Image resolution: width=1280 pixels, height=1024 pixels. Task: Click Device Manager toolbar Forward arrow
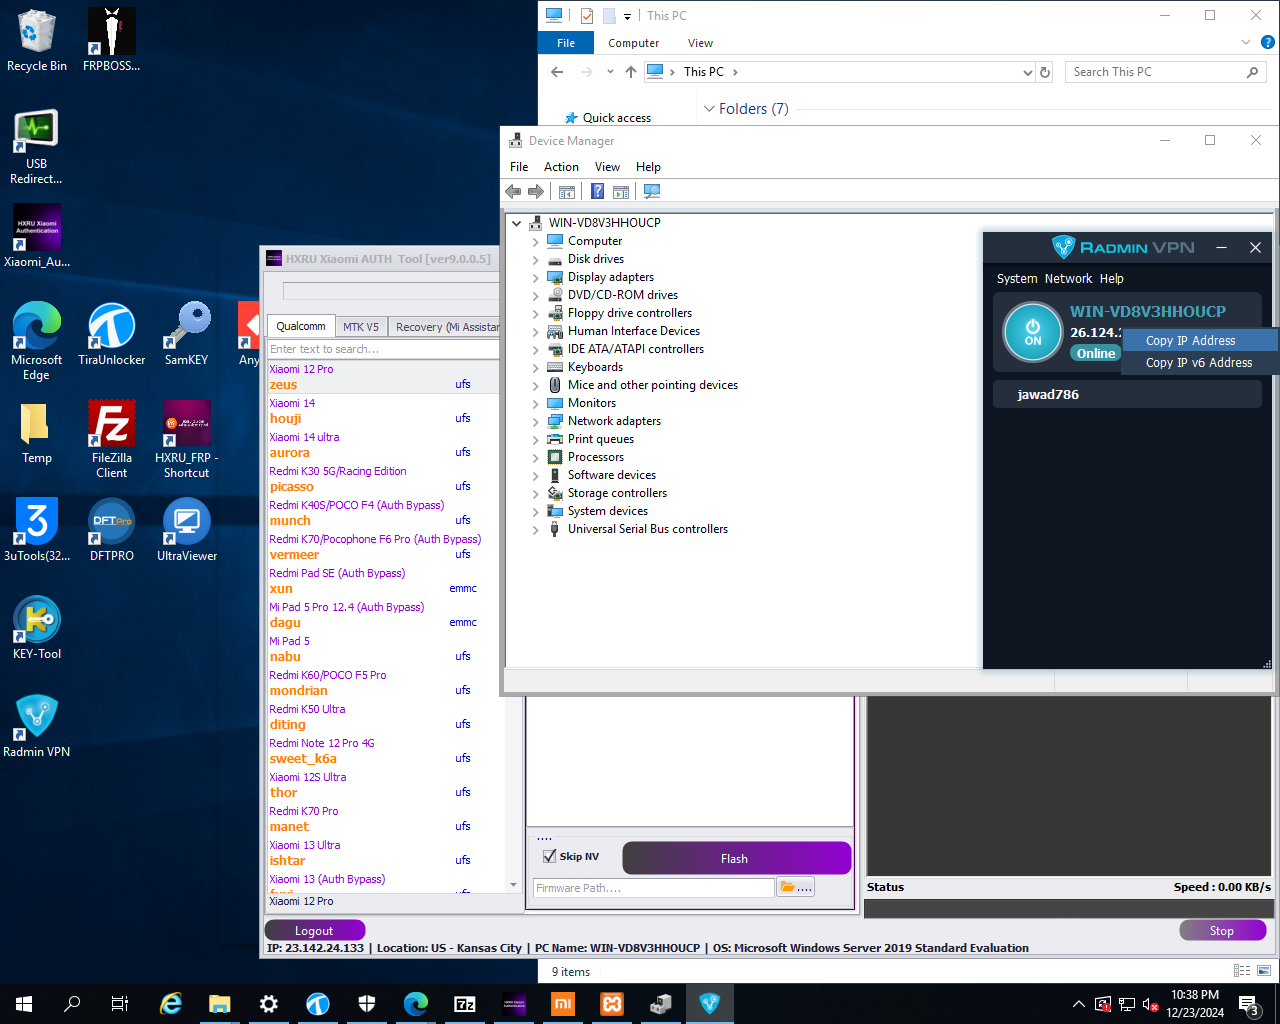point(536,191)
